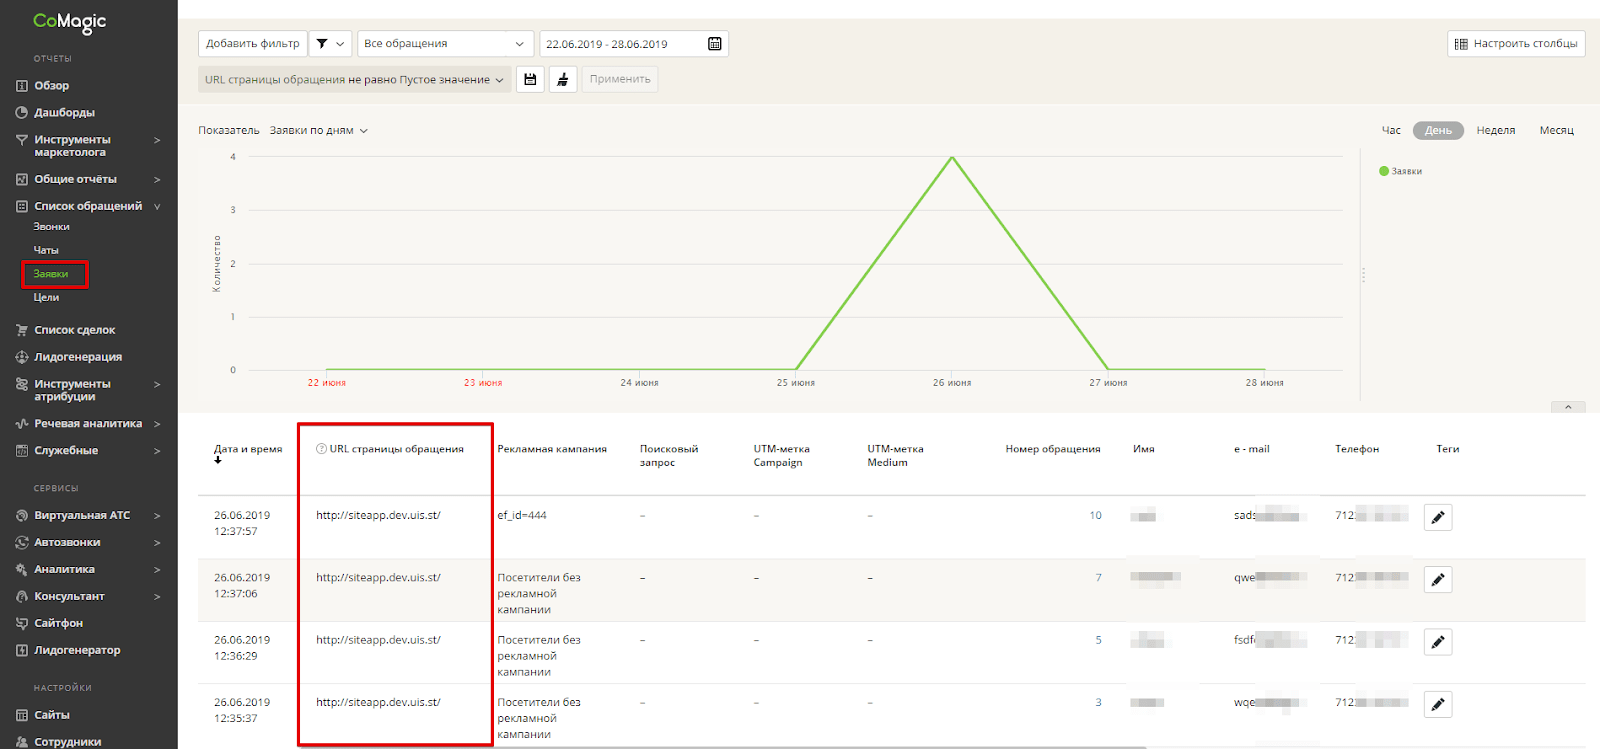The image size is (1600, 749).
Task: Expand Общие отчёты submenu arrow
Action: pos(157,179)
